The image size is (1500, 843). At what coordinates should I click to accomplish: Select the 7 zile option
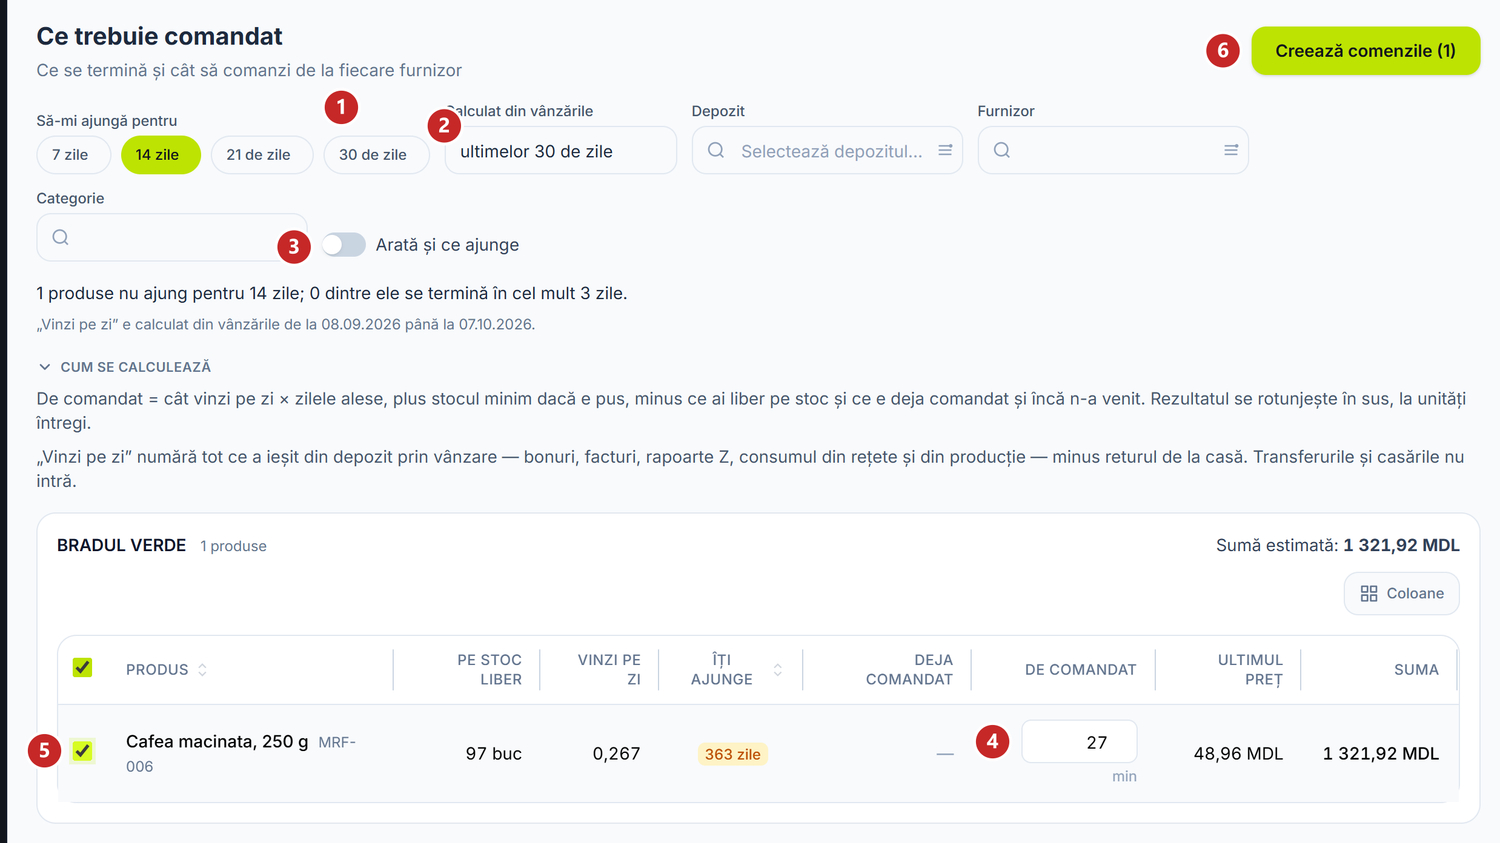(x=73, y=155)
